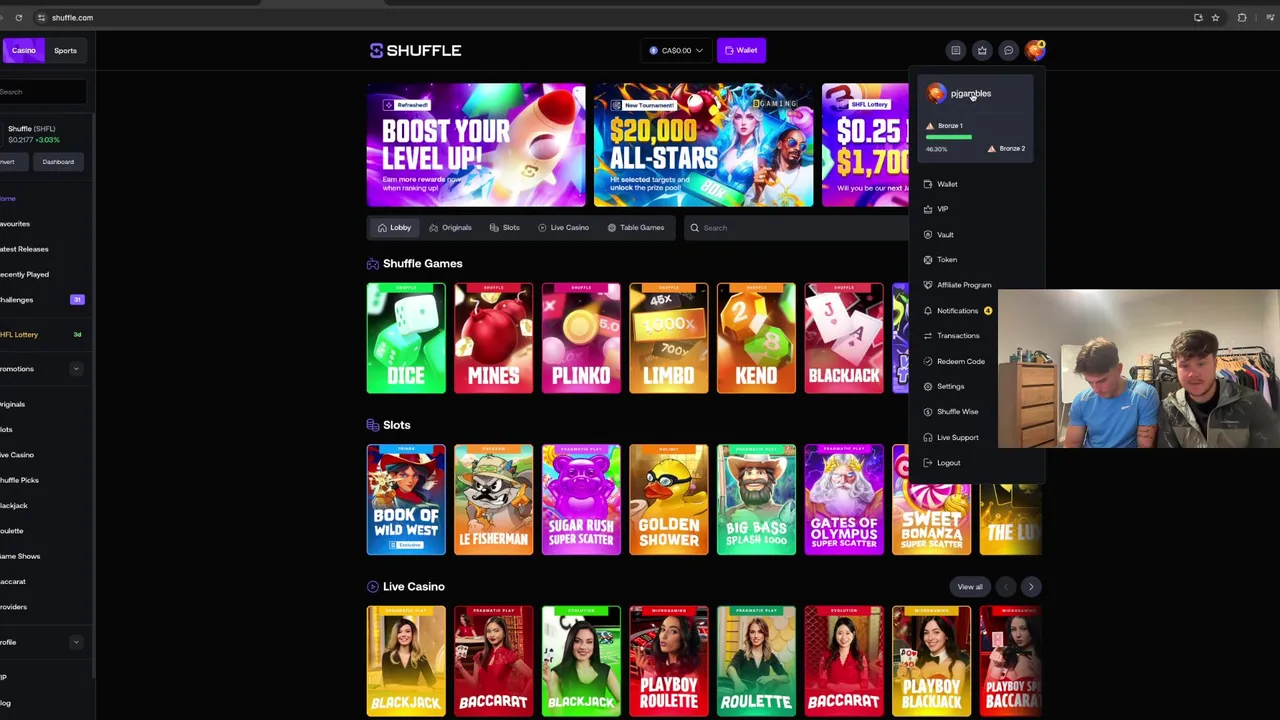Open the Playboy Blackjack live game

(x=931, y=661)
